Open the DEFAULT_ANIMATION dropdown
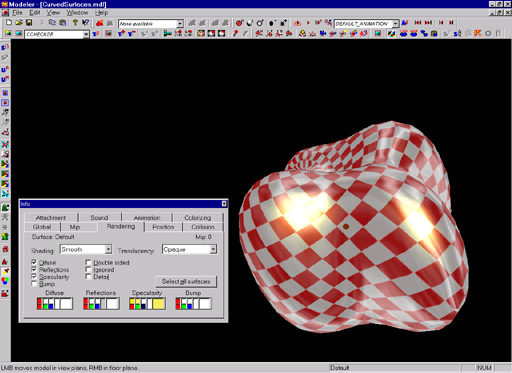This screenshot has height=373, width=512. tap(395, 23)
